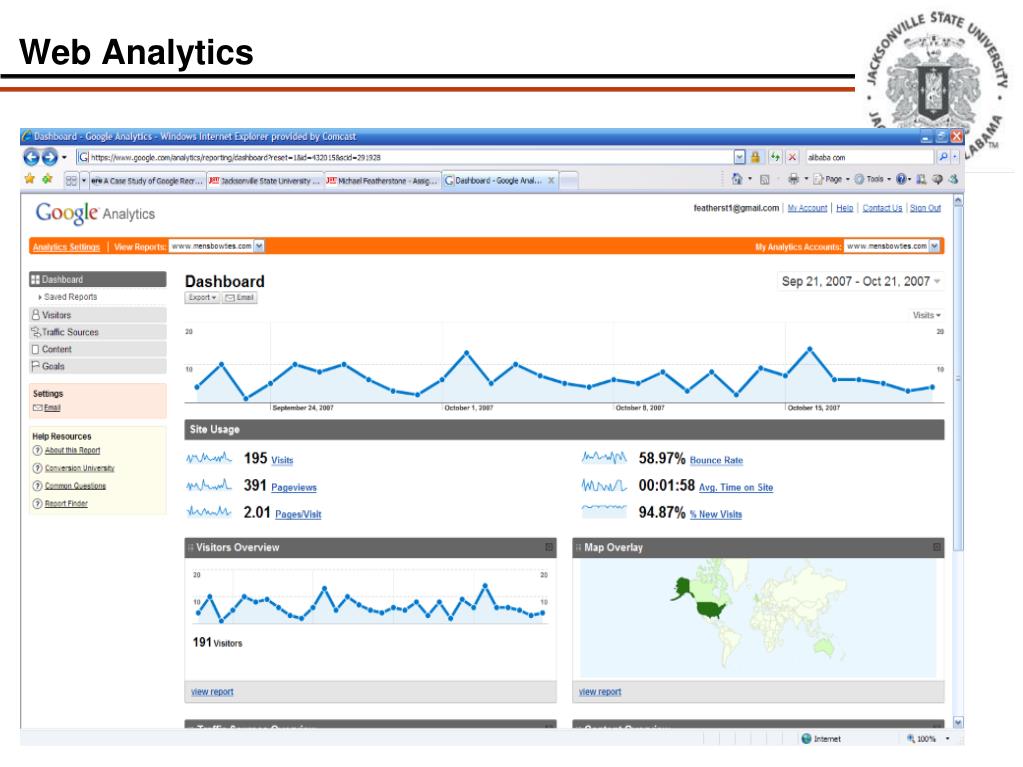Click view report under Map Overlay

[600, 691]
